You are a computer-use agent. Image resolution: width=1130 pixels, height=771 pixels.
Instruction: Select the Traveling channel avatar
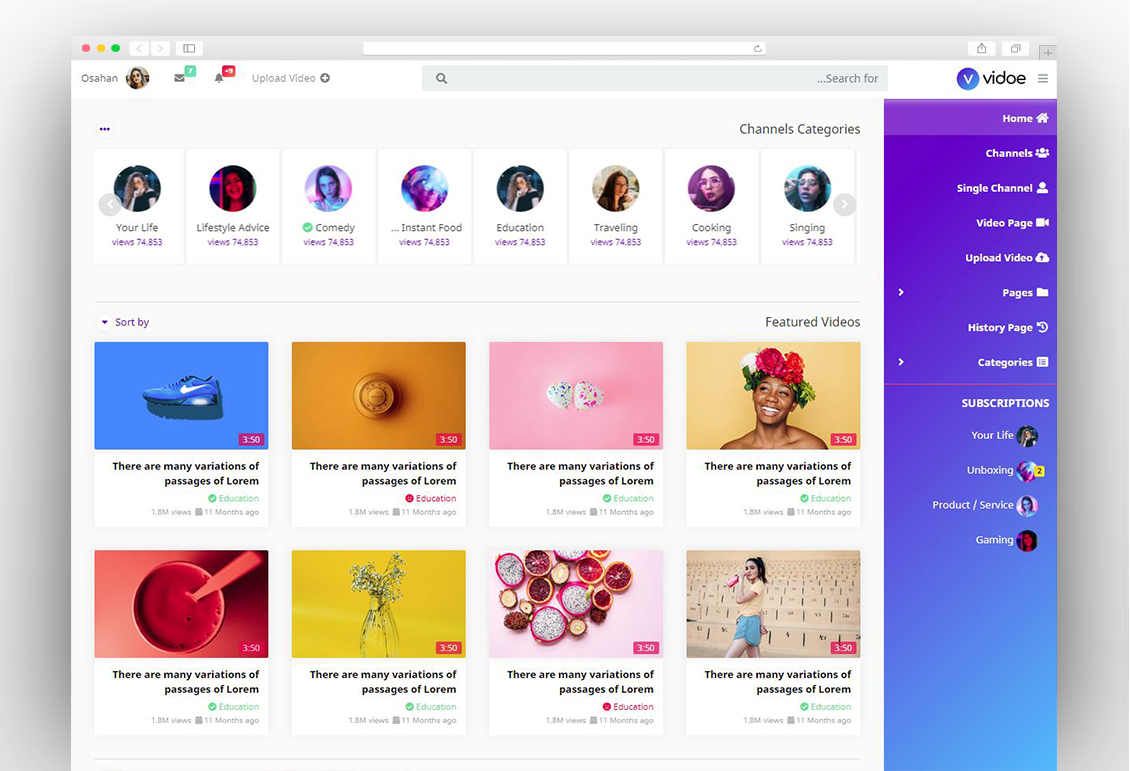[x=615, y=188]
